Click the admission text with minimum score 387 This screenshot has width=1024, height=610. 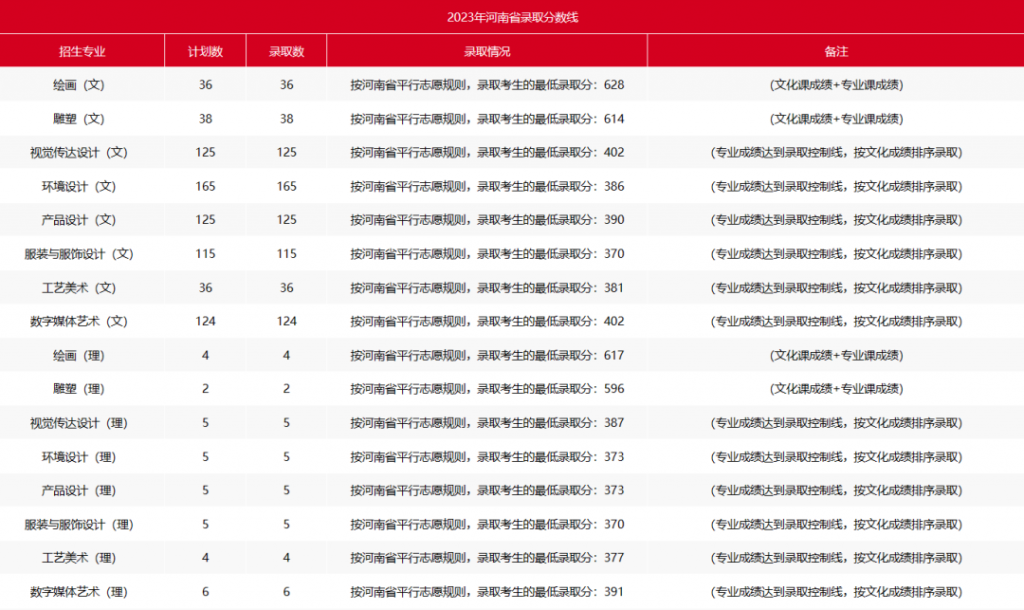(487, 423)
